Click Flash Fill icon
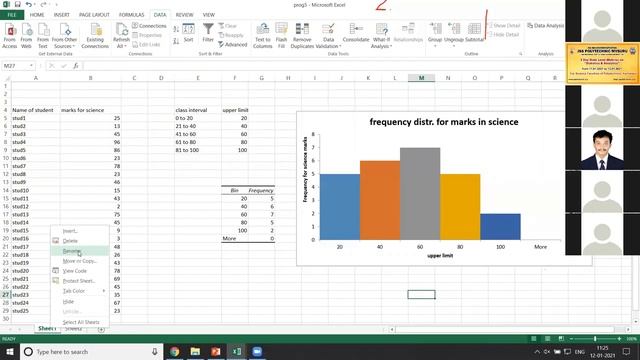This screenshot has height=360, width=640. 281,36
